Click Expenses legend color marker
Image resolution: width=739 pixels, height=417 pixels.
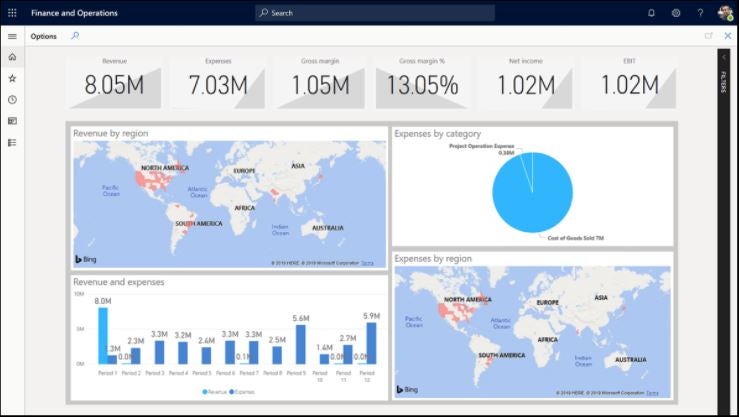(x=231, y=392)
